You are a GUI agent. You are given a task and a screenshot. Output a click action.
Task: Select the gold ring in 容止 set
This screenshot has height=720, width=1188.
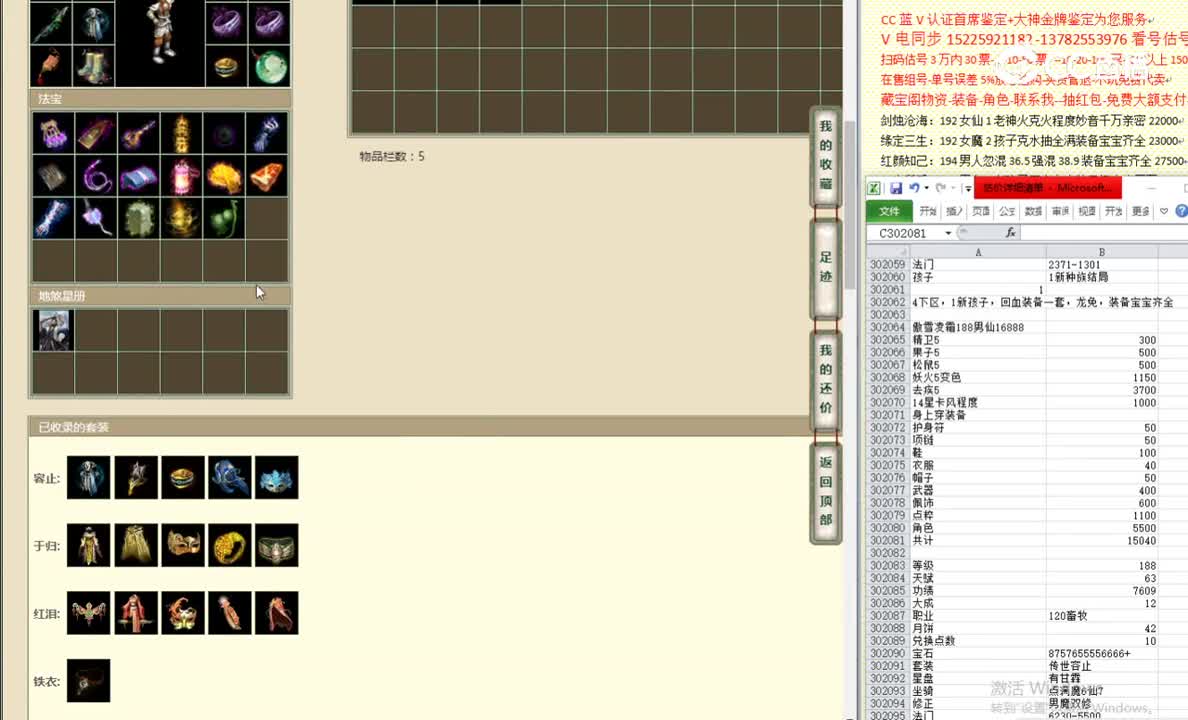point(183,477)
